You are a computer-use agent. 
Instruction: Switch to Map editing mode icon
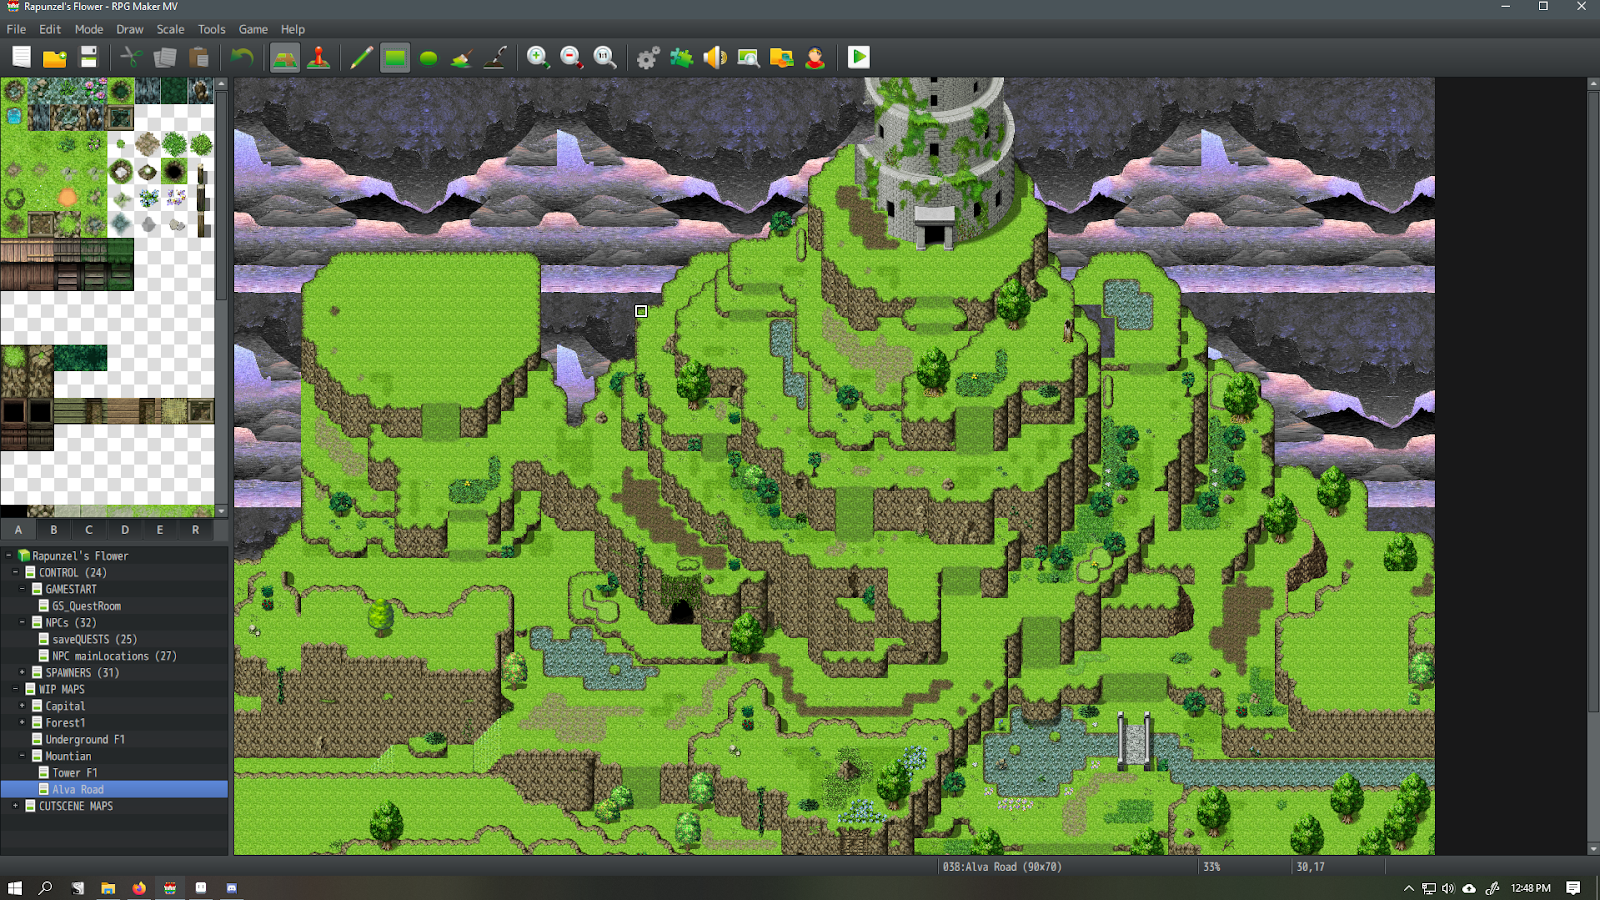pyautogui.click(x=285, y=57)
